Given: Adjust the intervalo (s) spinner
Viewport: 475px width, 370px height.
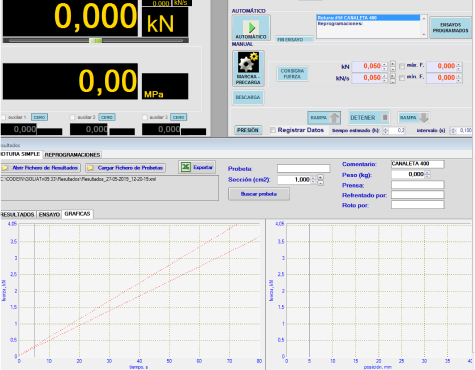Looking at the screenshot, I should 453,130.
